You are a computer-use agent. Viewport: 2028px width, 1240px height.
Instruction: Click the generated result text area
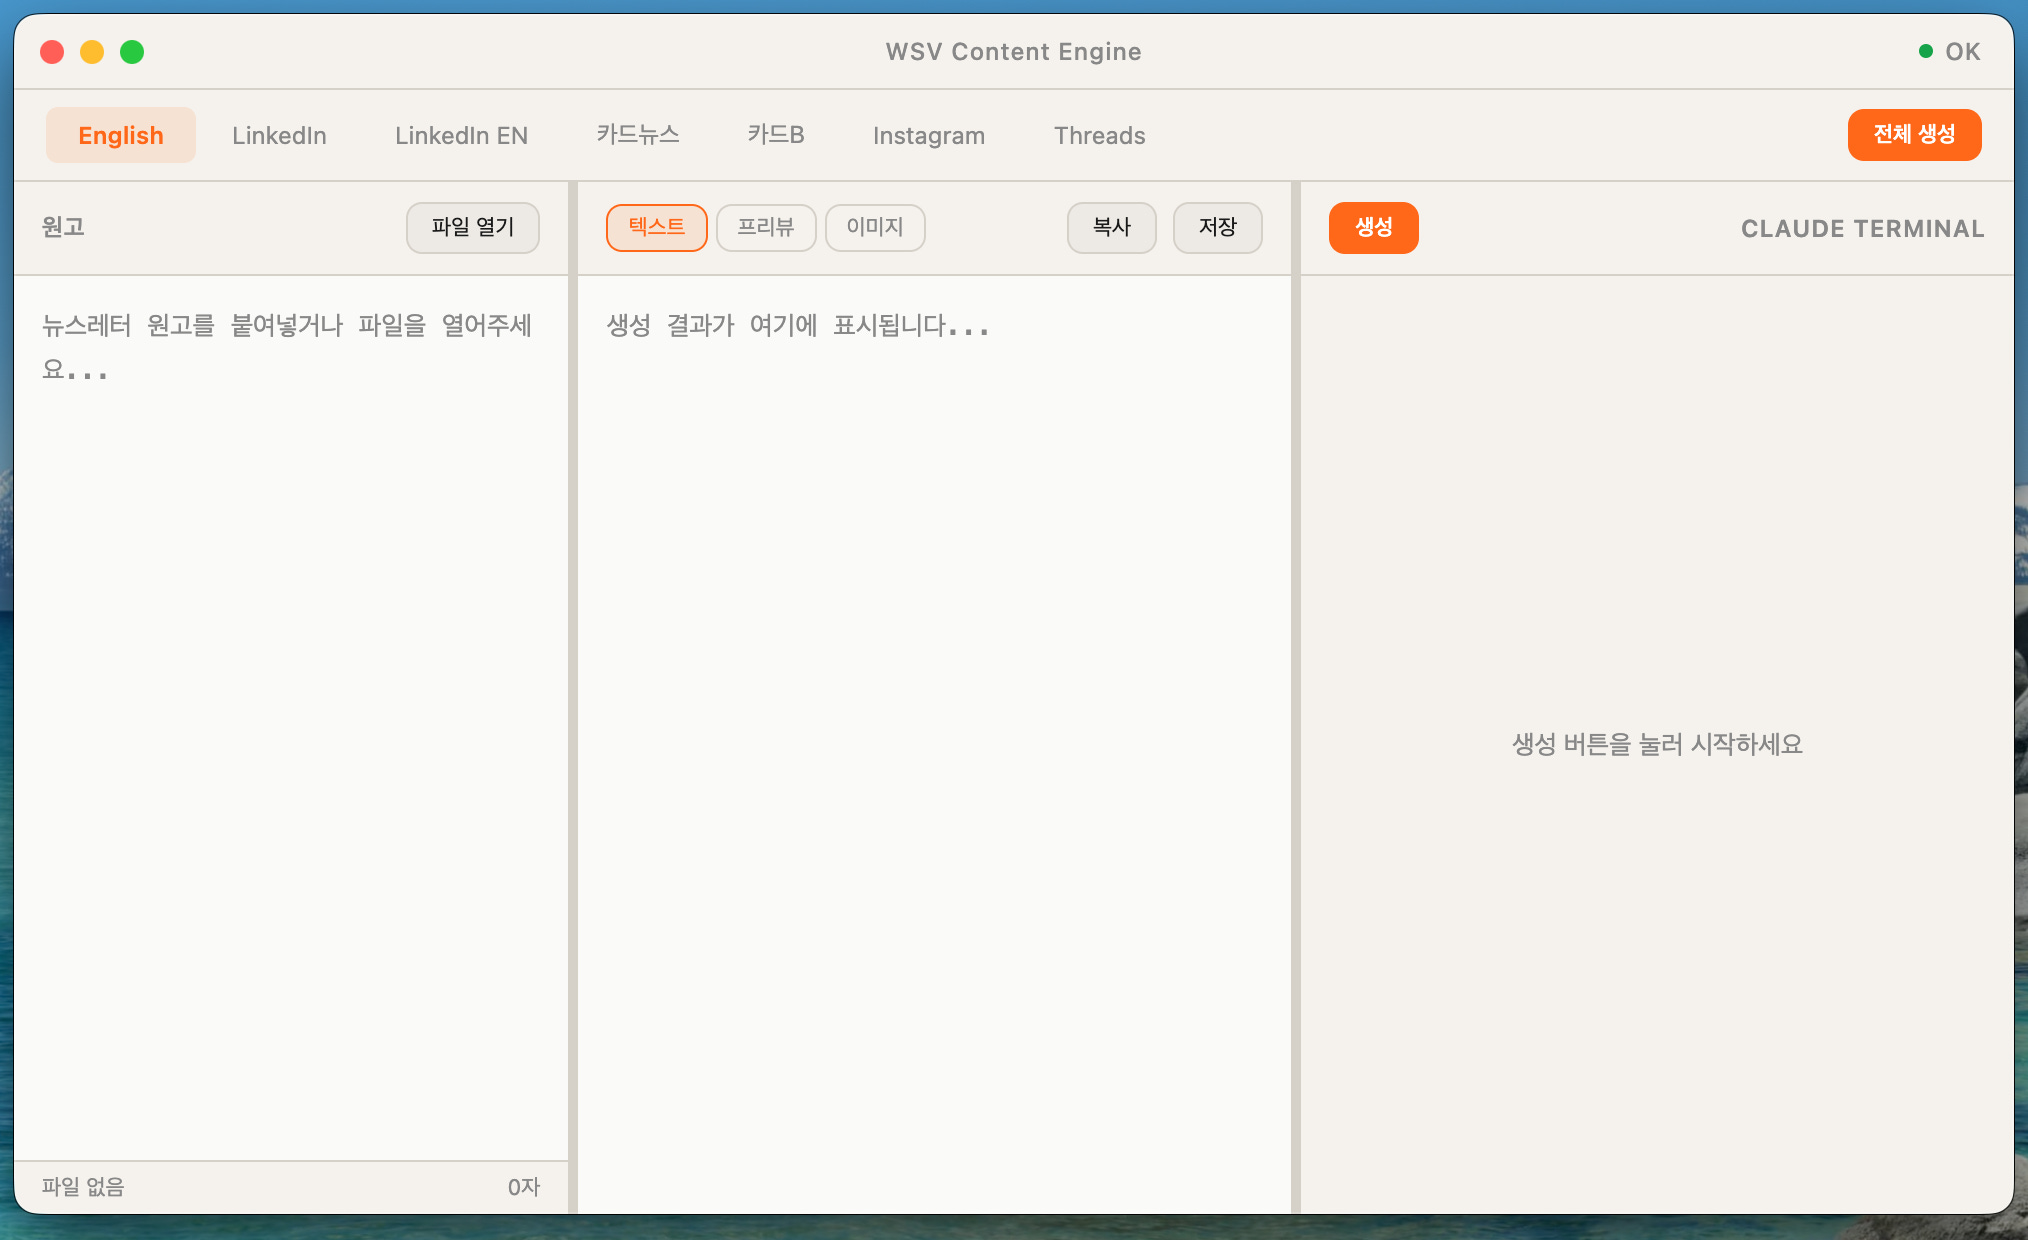tap(933, 700)
